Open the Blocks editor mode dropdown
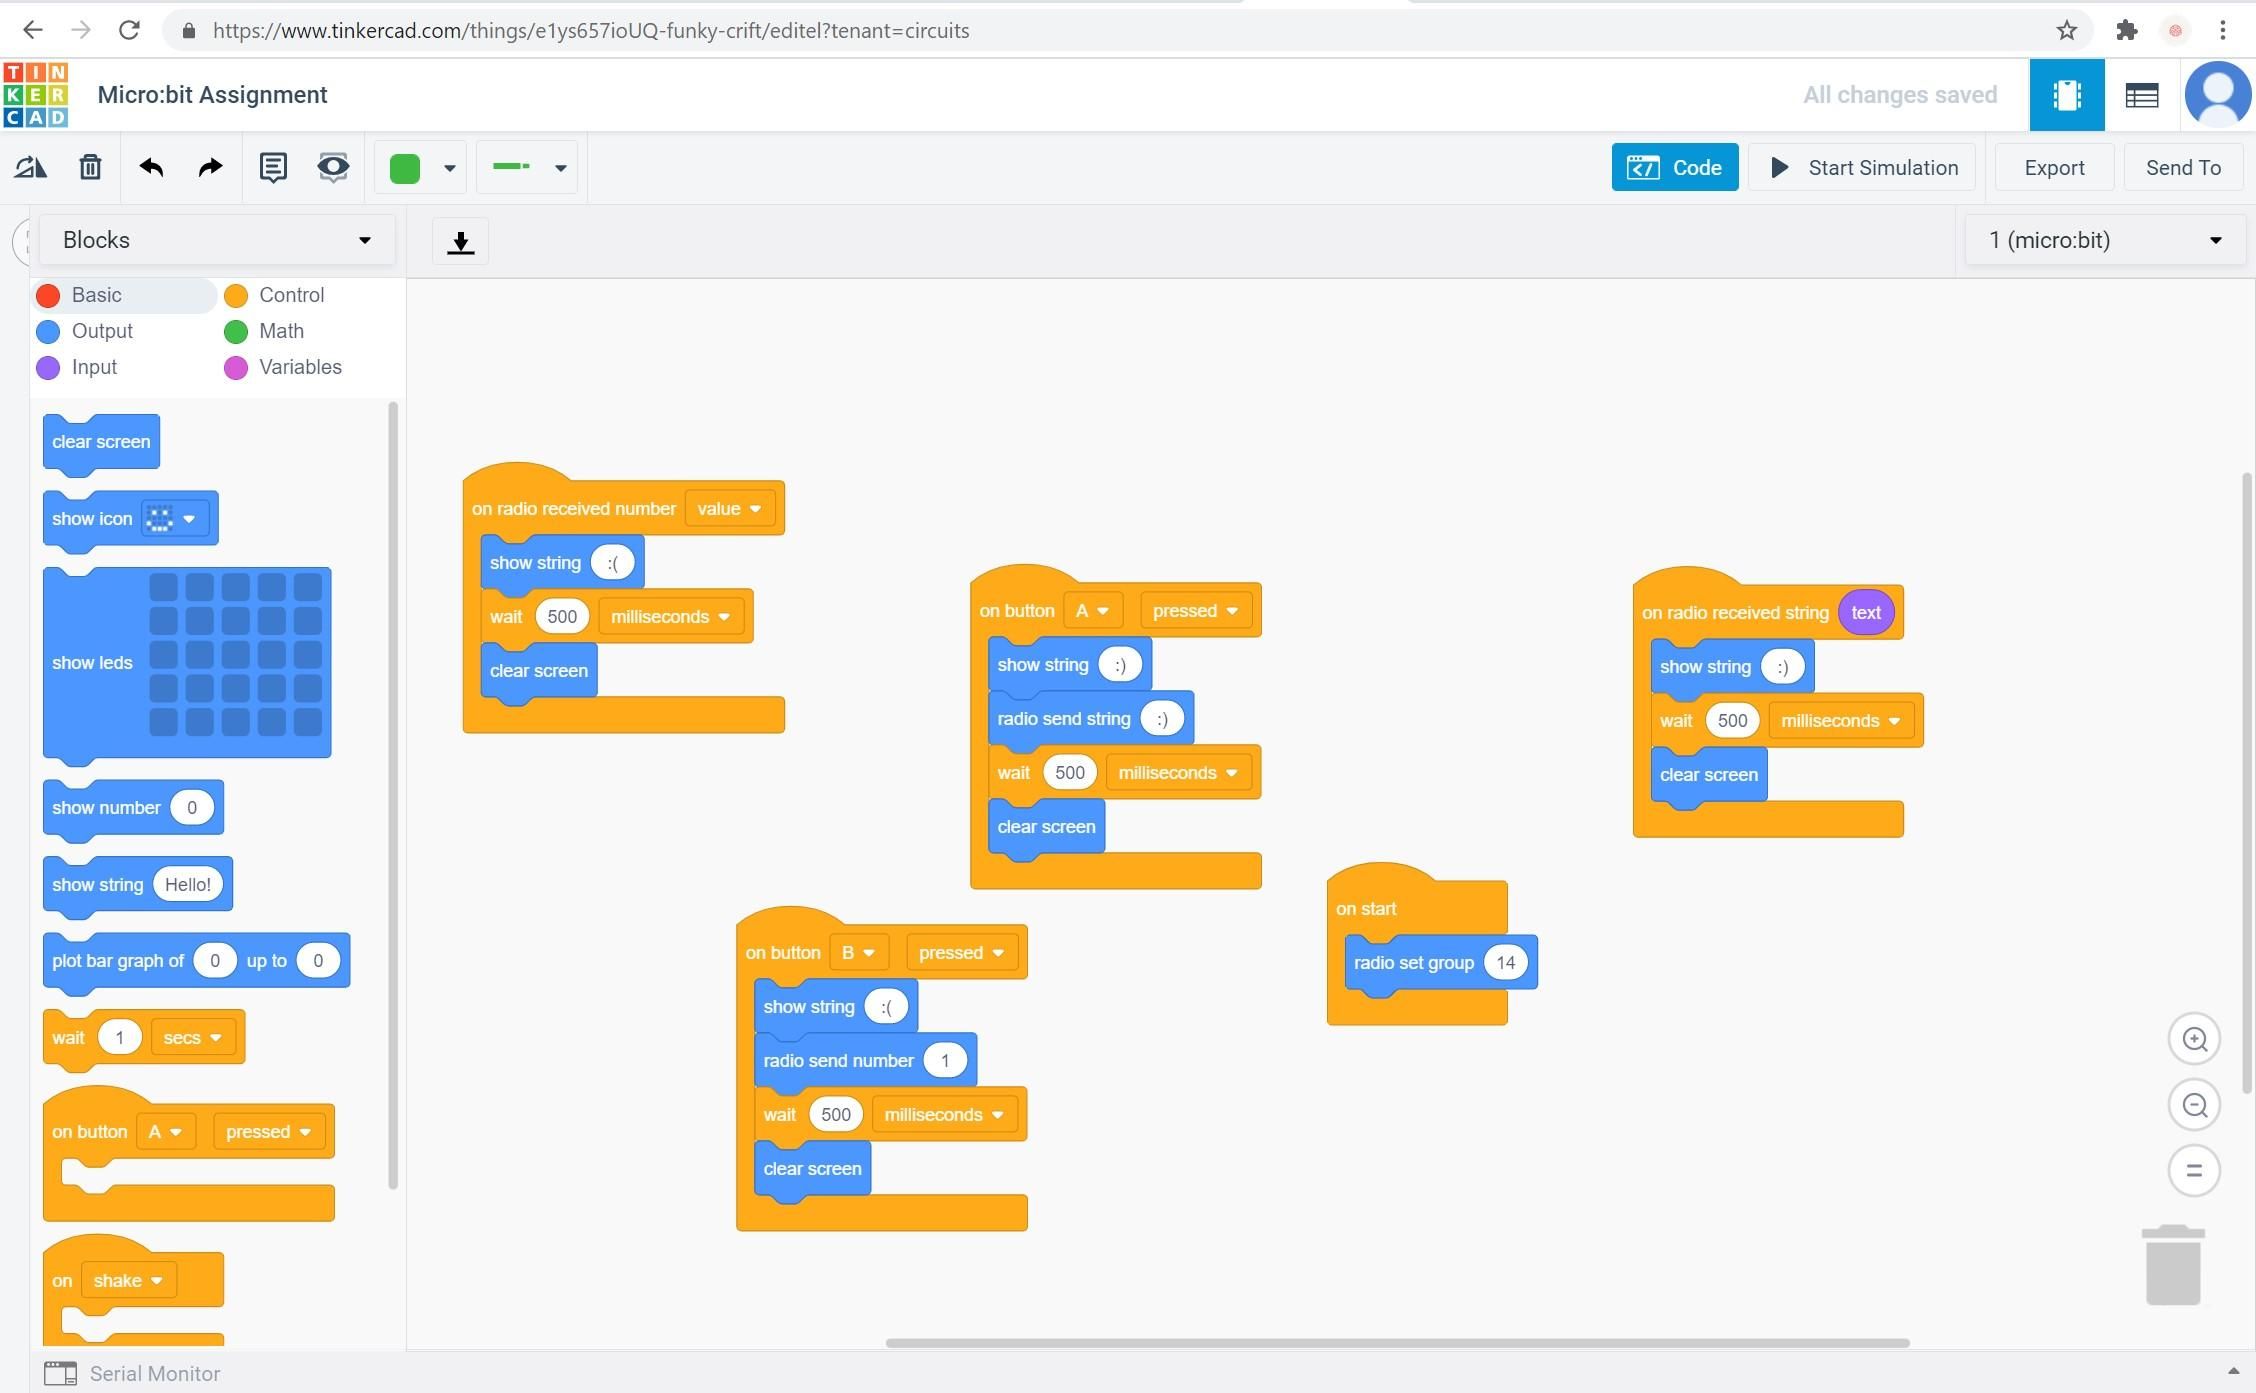This screenshot has width=2256, height=1393. (216, 239)
